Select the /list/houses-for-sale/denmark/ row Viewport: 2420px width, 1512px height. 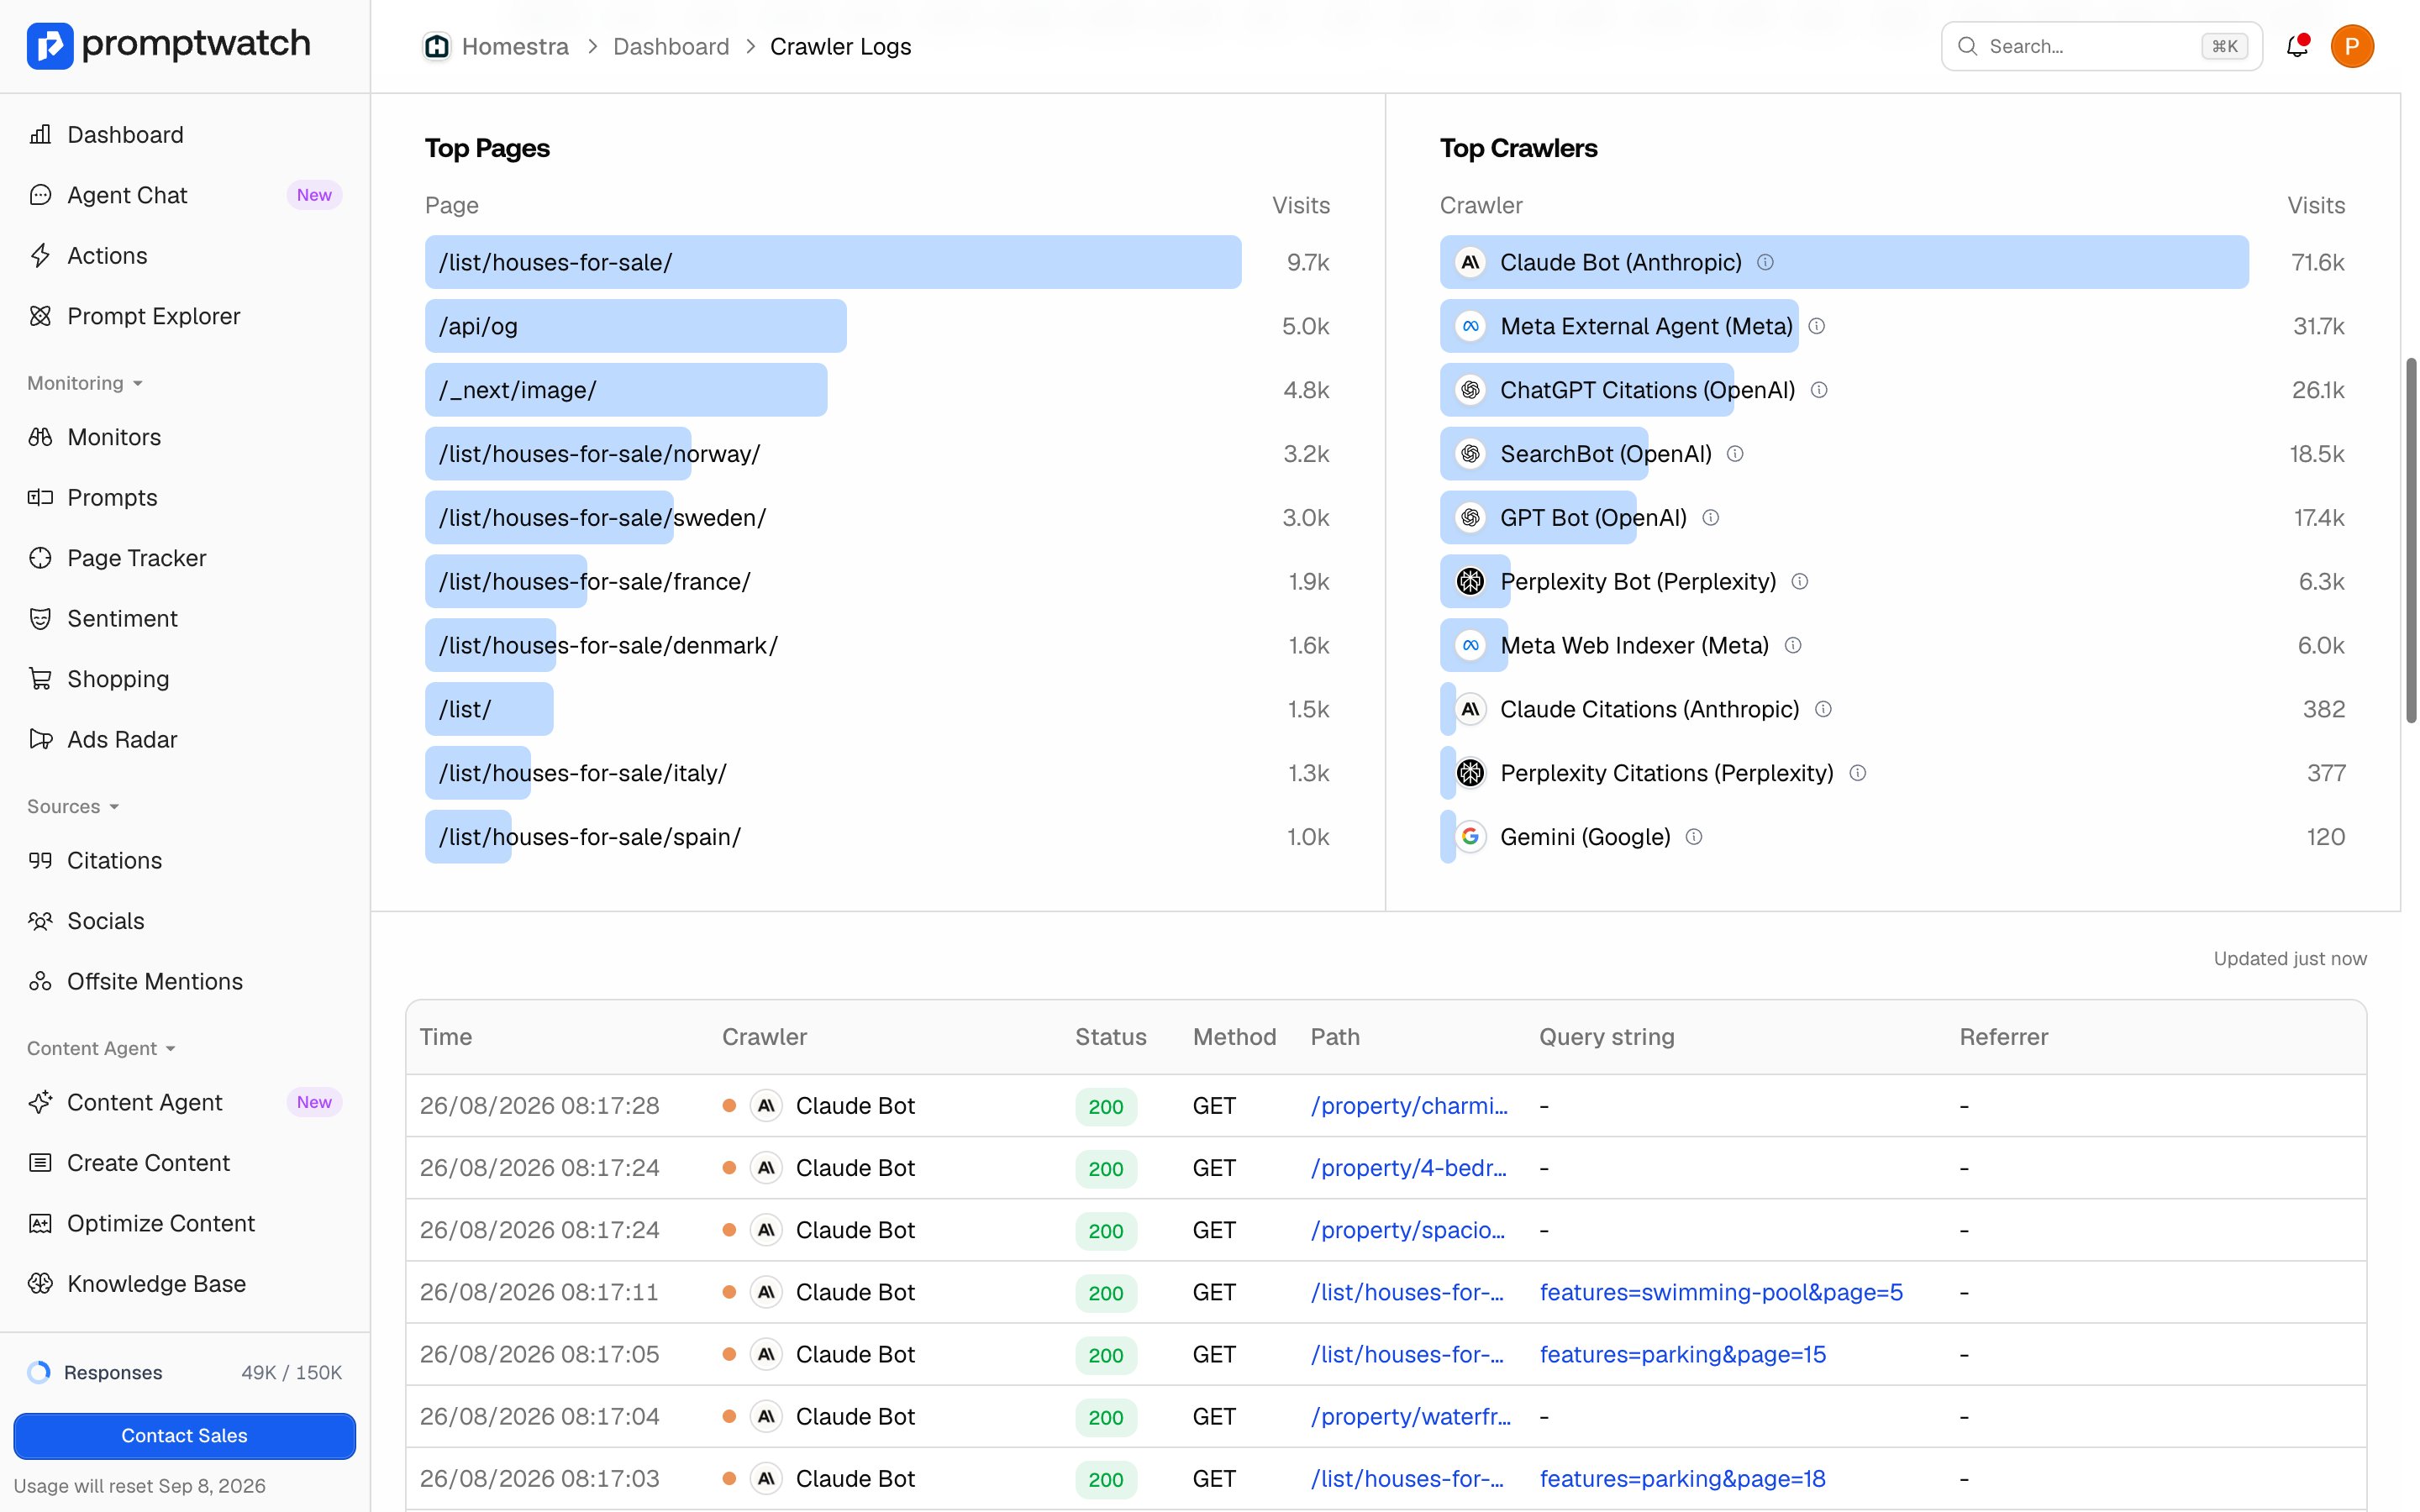[x=877, y=645]
